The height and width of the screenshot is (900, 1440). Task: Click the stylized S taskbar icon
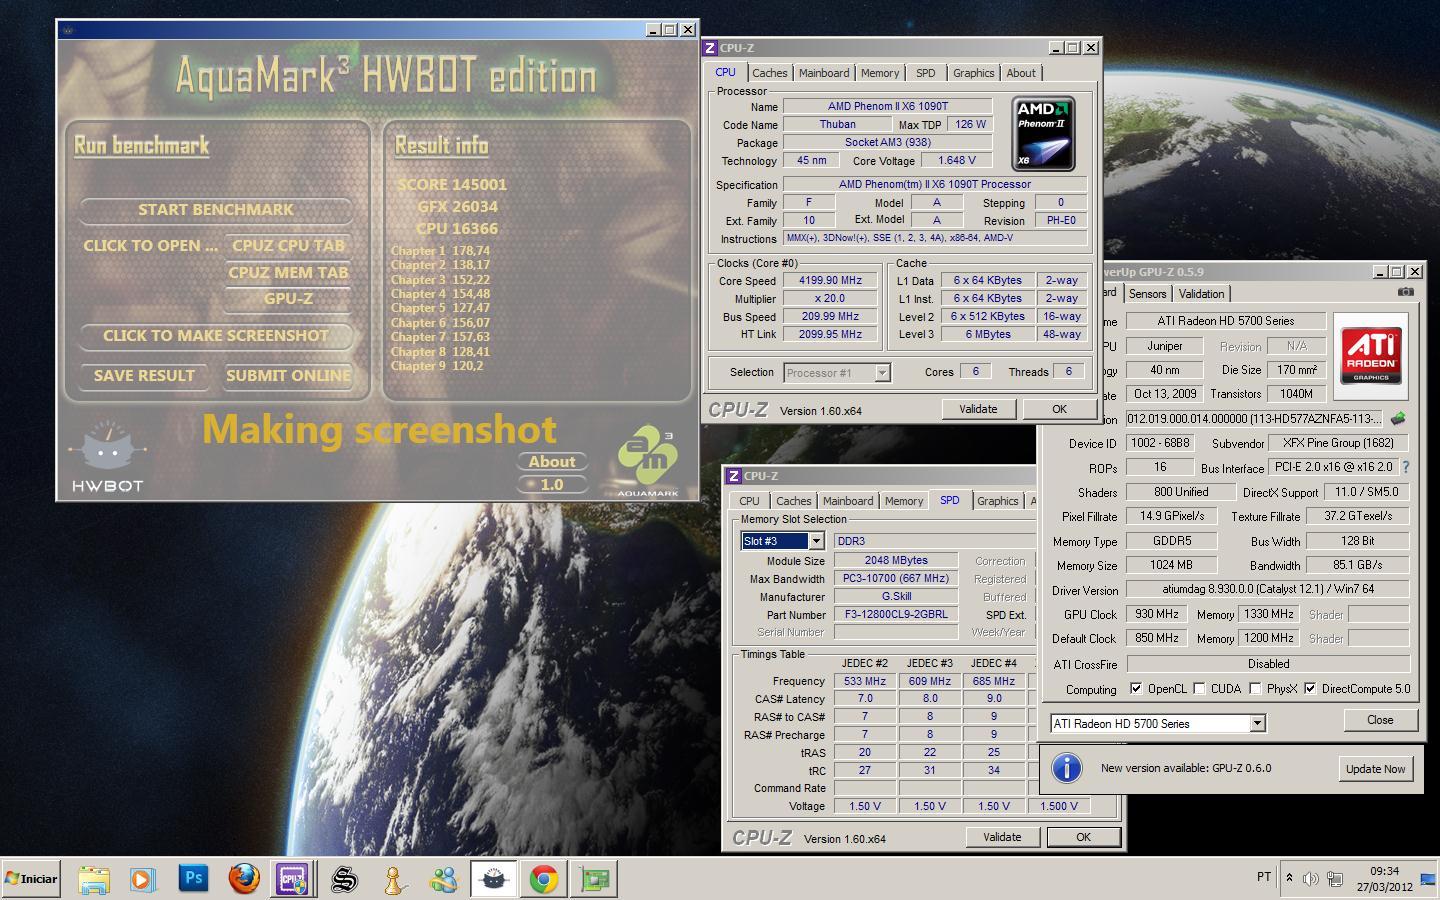click(x=344, y=879)
